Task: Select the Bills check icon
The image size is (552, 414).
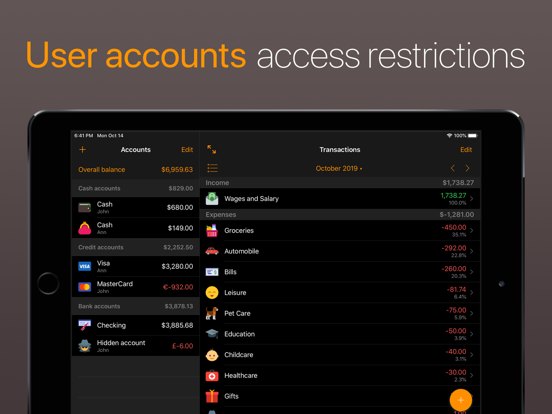Action: [x=212, y=272]
